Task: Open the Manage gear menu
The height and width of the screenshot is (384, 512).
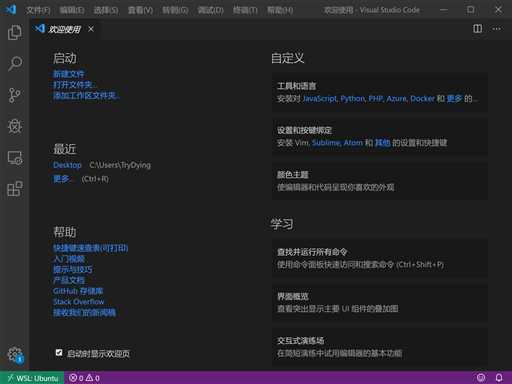Action: 15,355
